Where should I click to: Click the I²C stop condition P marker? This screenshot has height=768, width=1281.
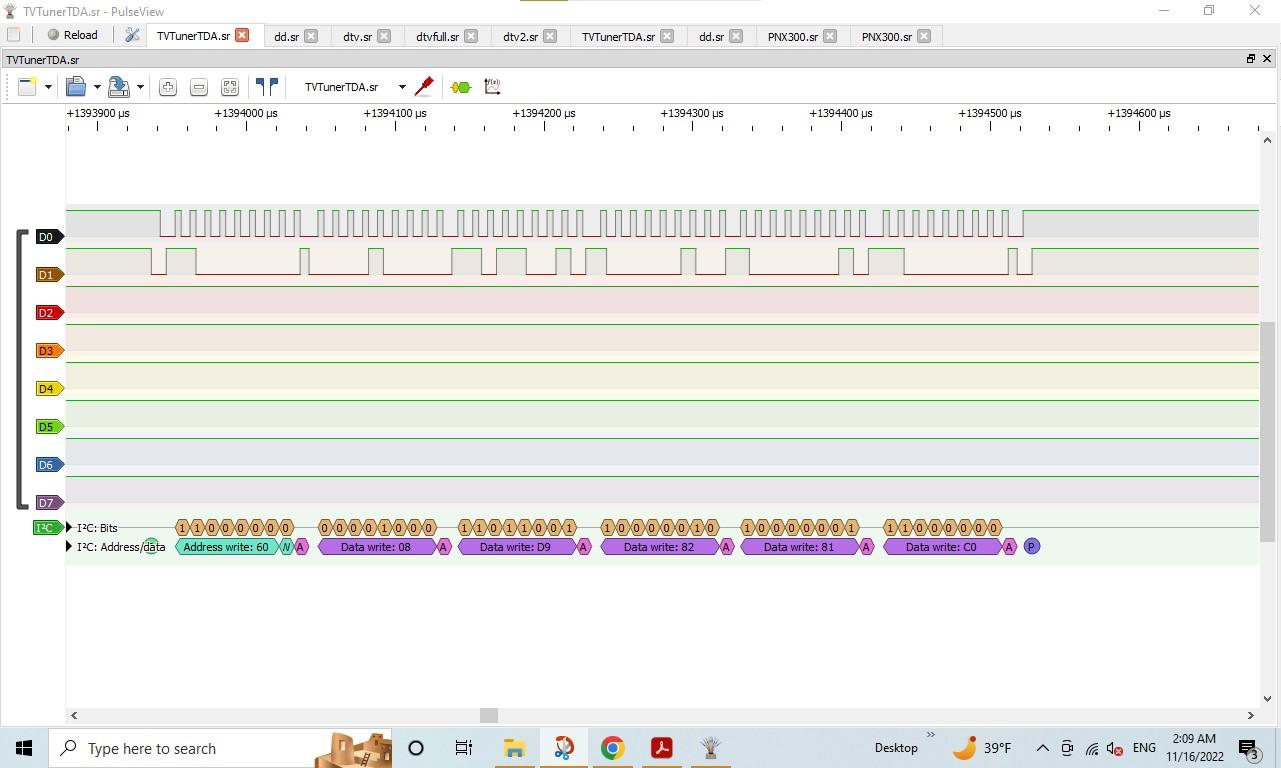pyautogui.click(x=1032, y=547)
